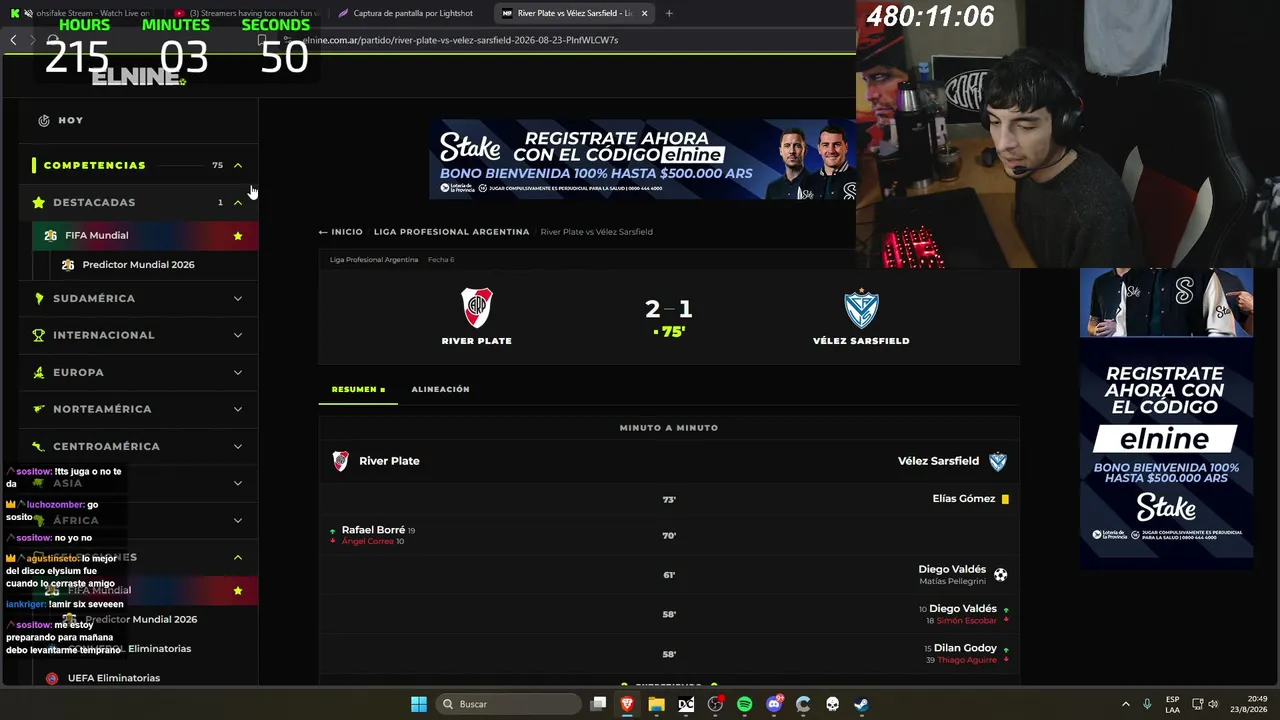
Task: Click the yellow card beside Elías Gómez
Action: [1005, 499]
